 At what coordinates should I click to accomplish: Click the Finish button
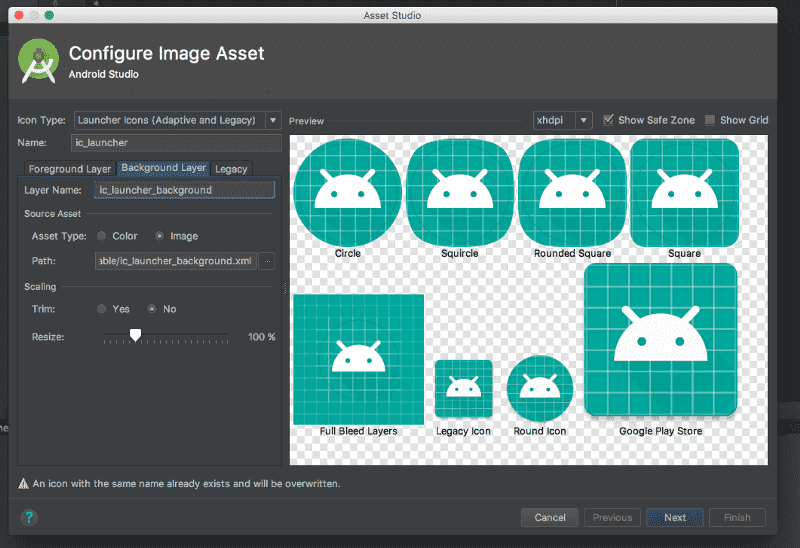click(737, 517)
